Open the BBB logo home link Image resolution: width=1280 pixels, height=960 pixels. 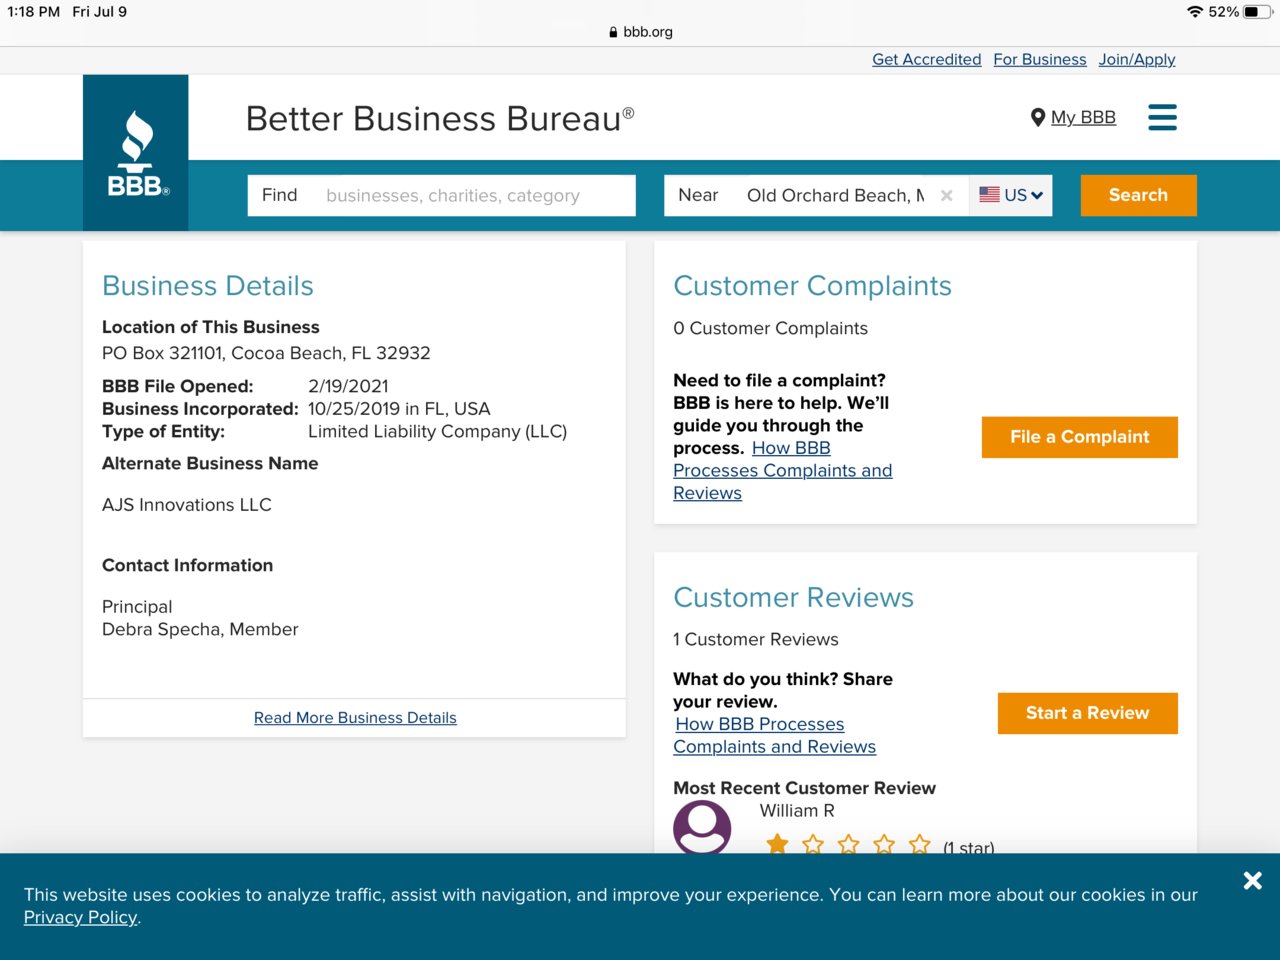point(136,153)
